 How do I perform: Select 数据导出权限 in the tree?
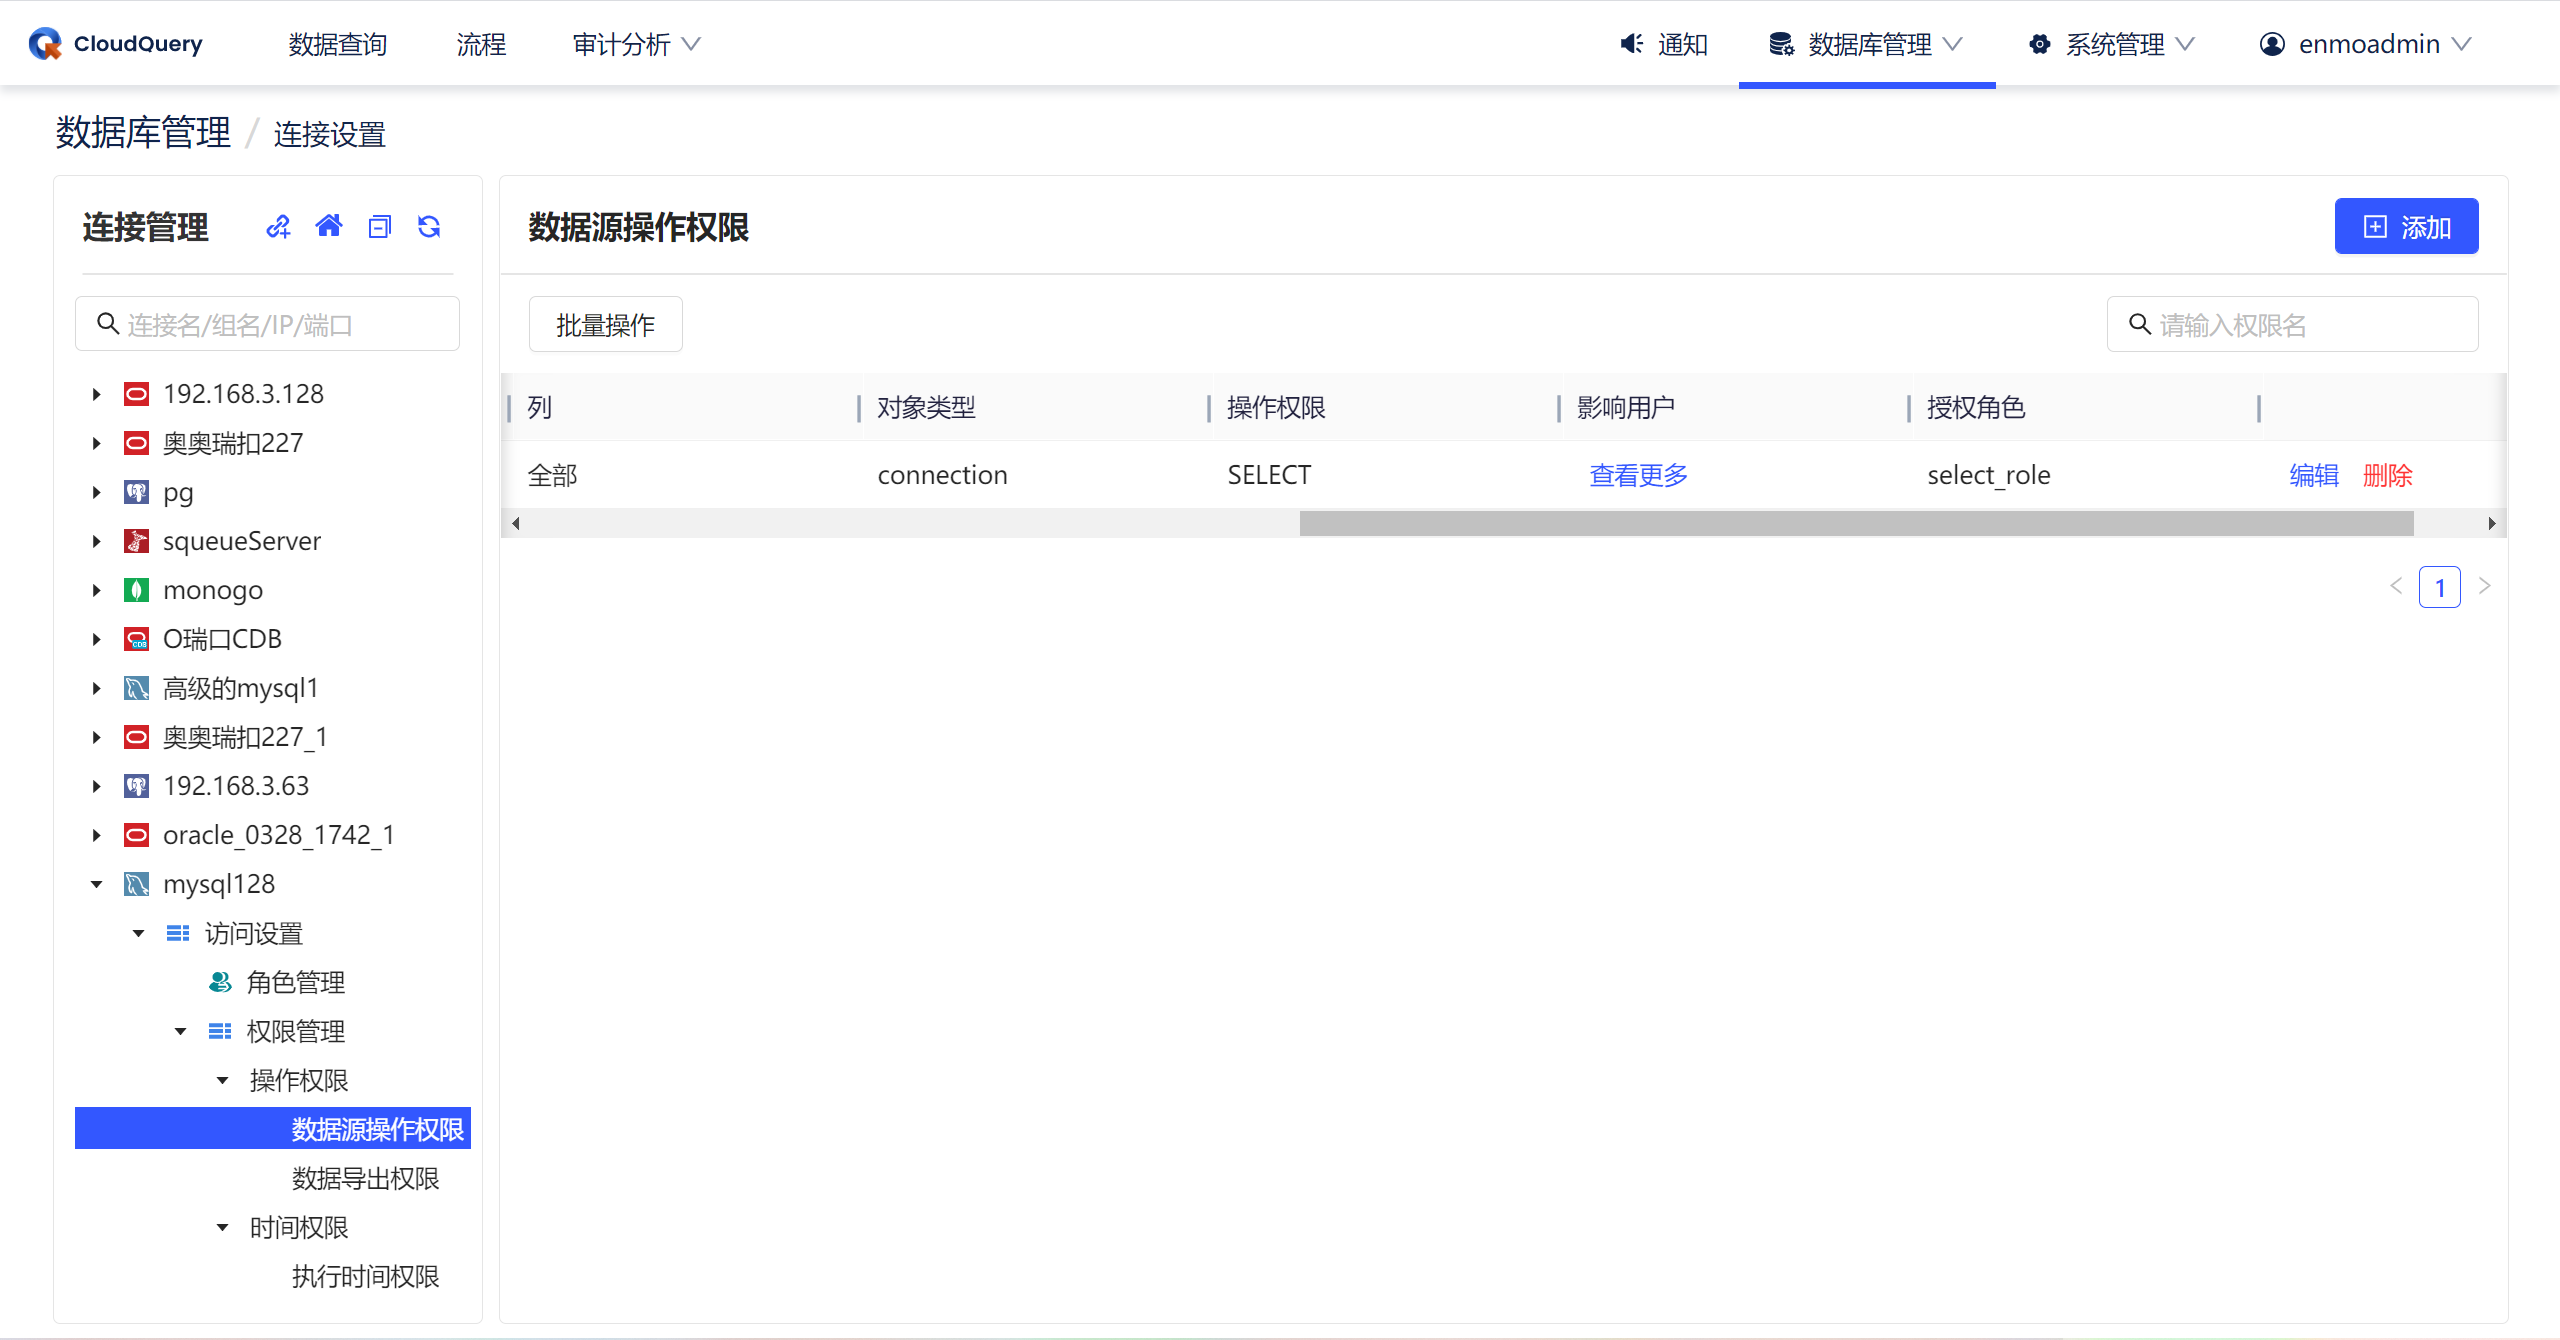365,1178
